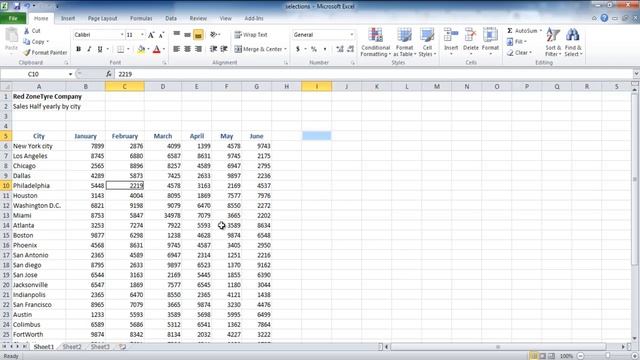Click Decrease Decimal icon
Screen dimensions: 640x360
350,49
